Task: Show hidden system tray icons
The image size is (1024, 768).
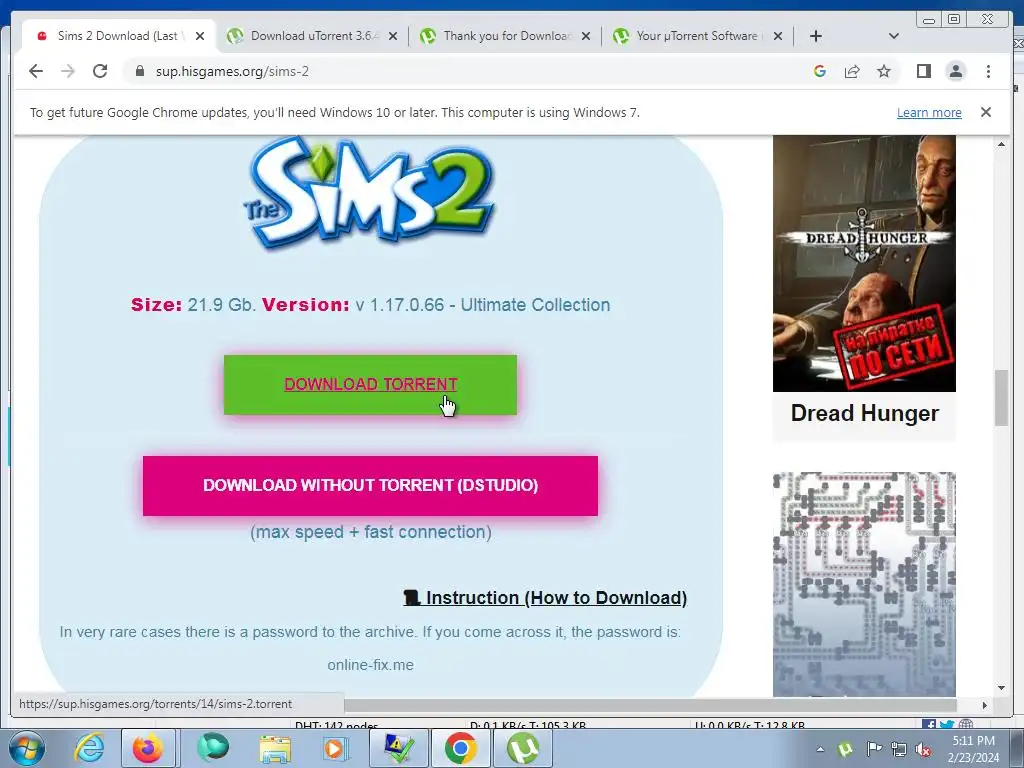Action: [x=820, y=749]
